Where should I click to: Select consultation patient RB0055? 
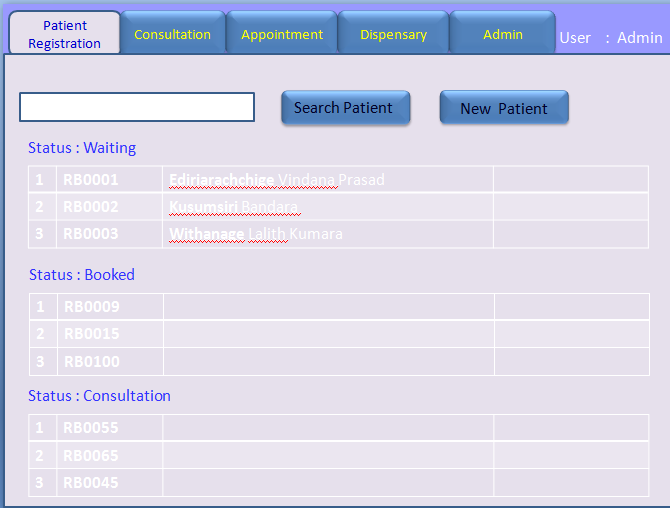91,428
